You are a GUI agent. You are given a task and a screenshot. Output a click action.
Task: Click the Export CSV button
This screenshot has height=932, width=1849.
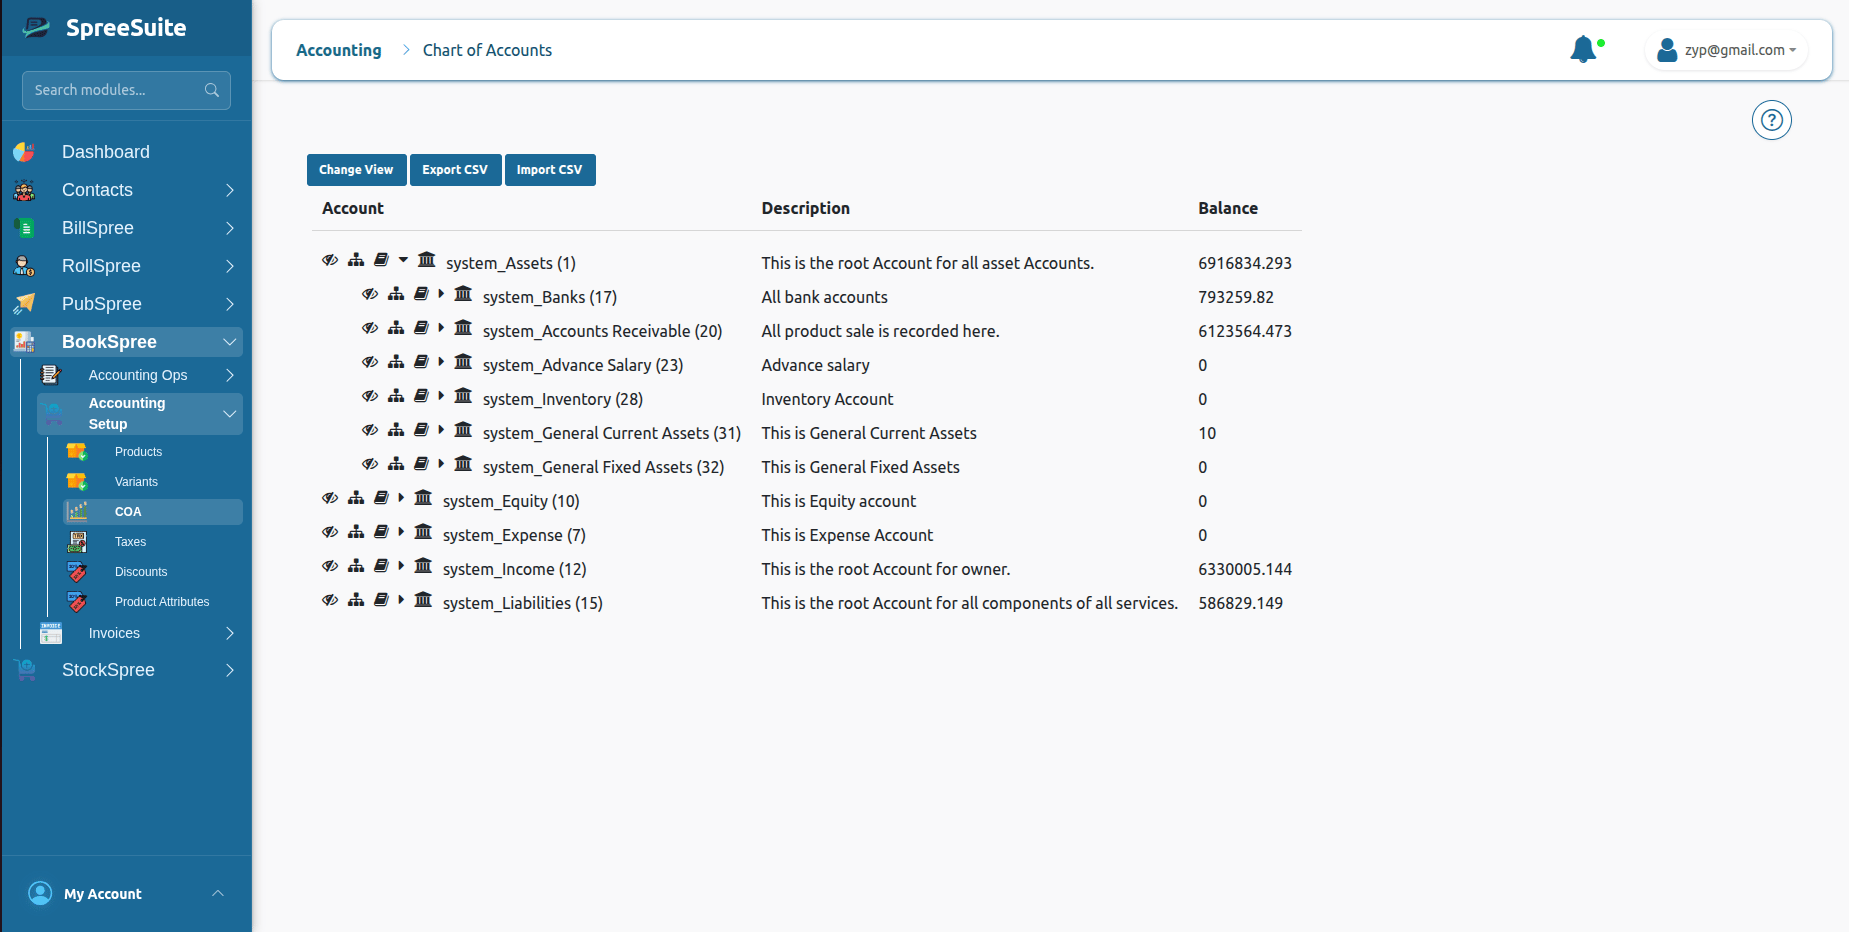pos(455,170)
